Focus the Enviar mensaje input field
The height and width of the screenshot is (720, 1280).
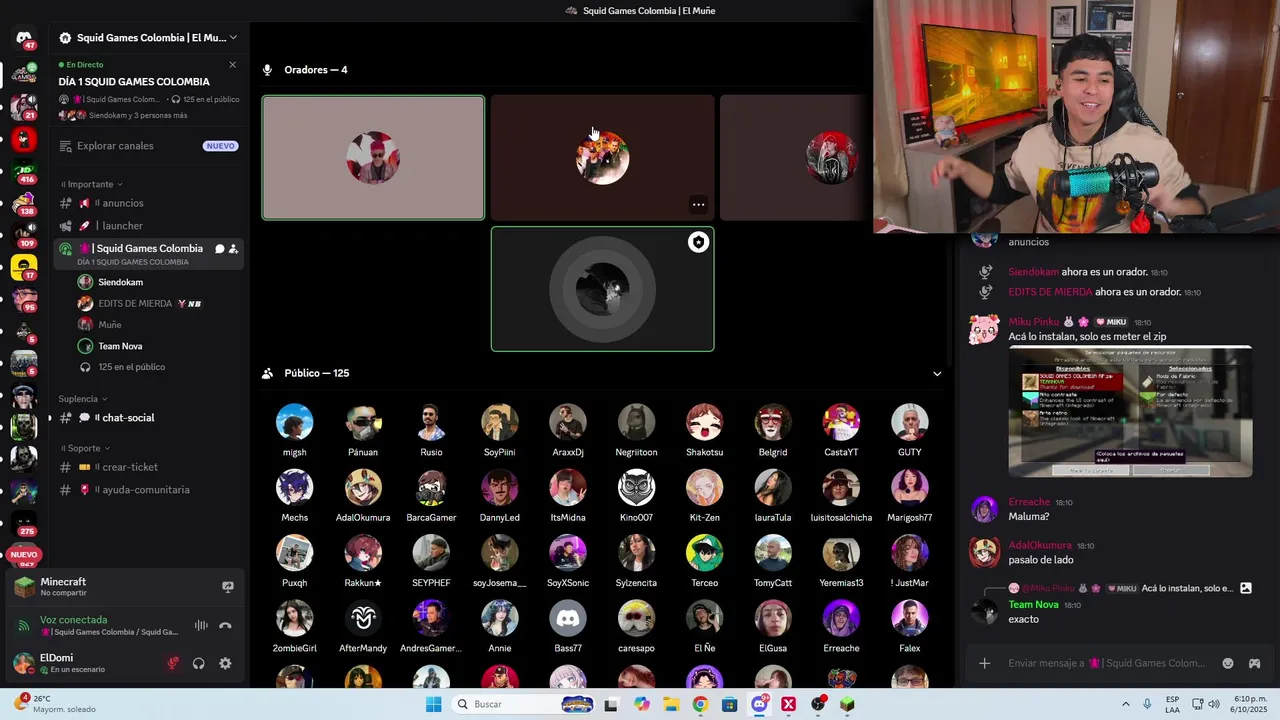[1106, 663]
